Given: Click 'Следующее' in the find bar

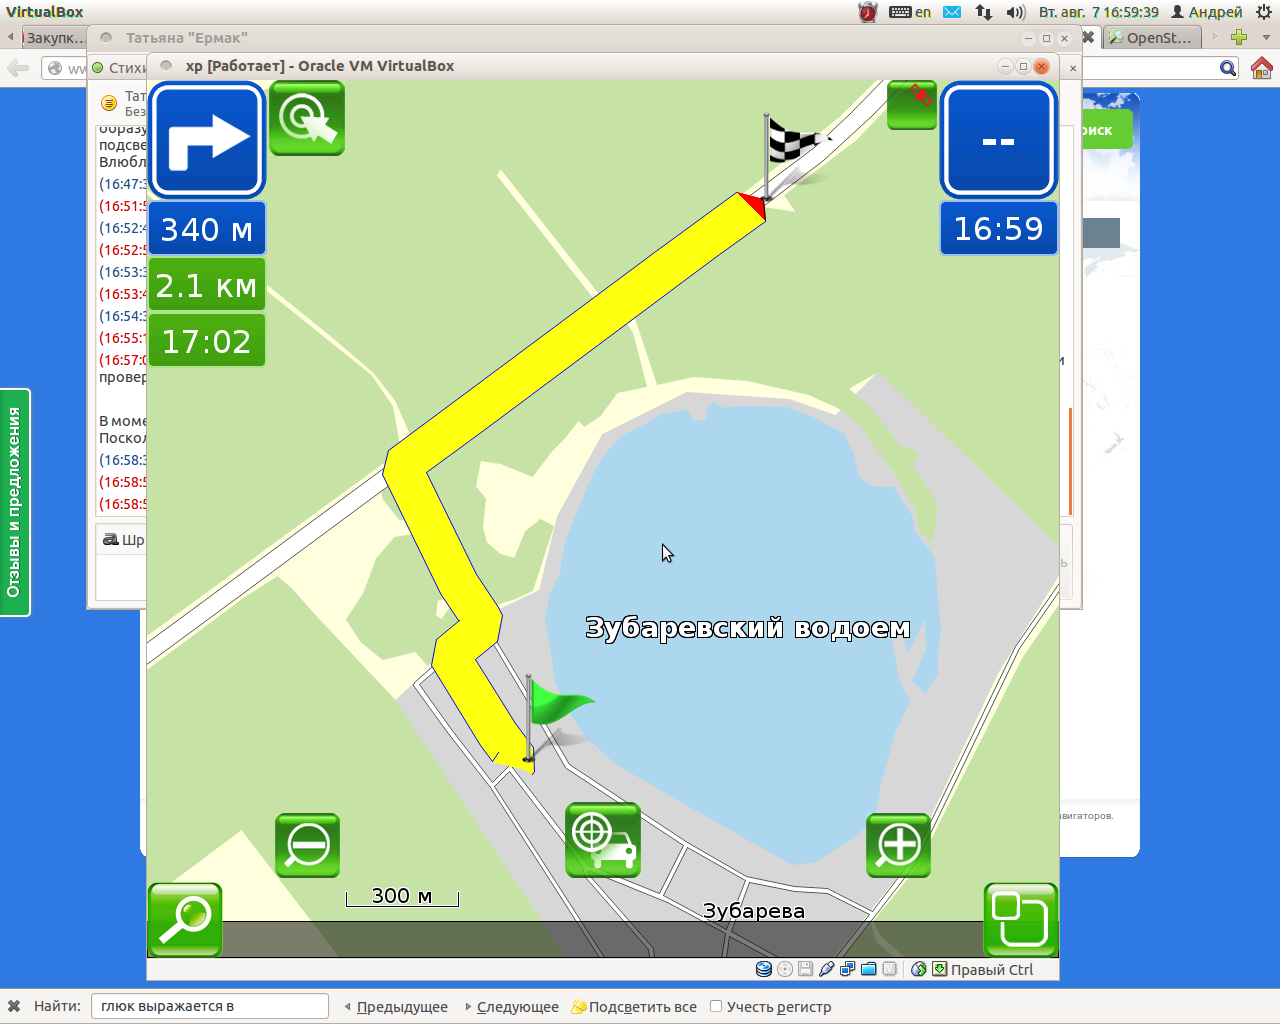Looking at the screenshot, I should pos(512,1007).
